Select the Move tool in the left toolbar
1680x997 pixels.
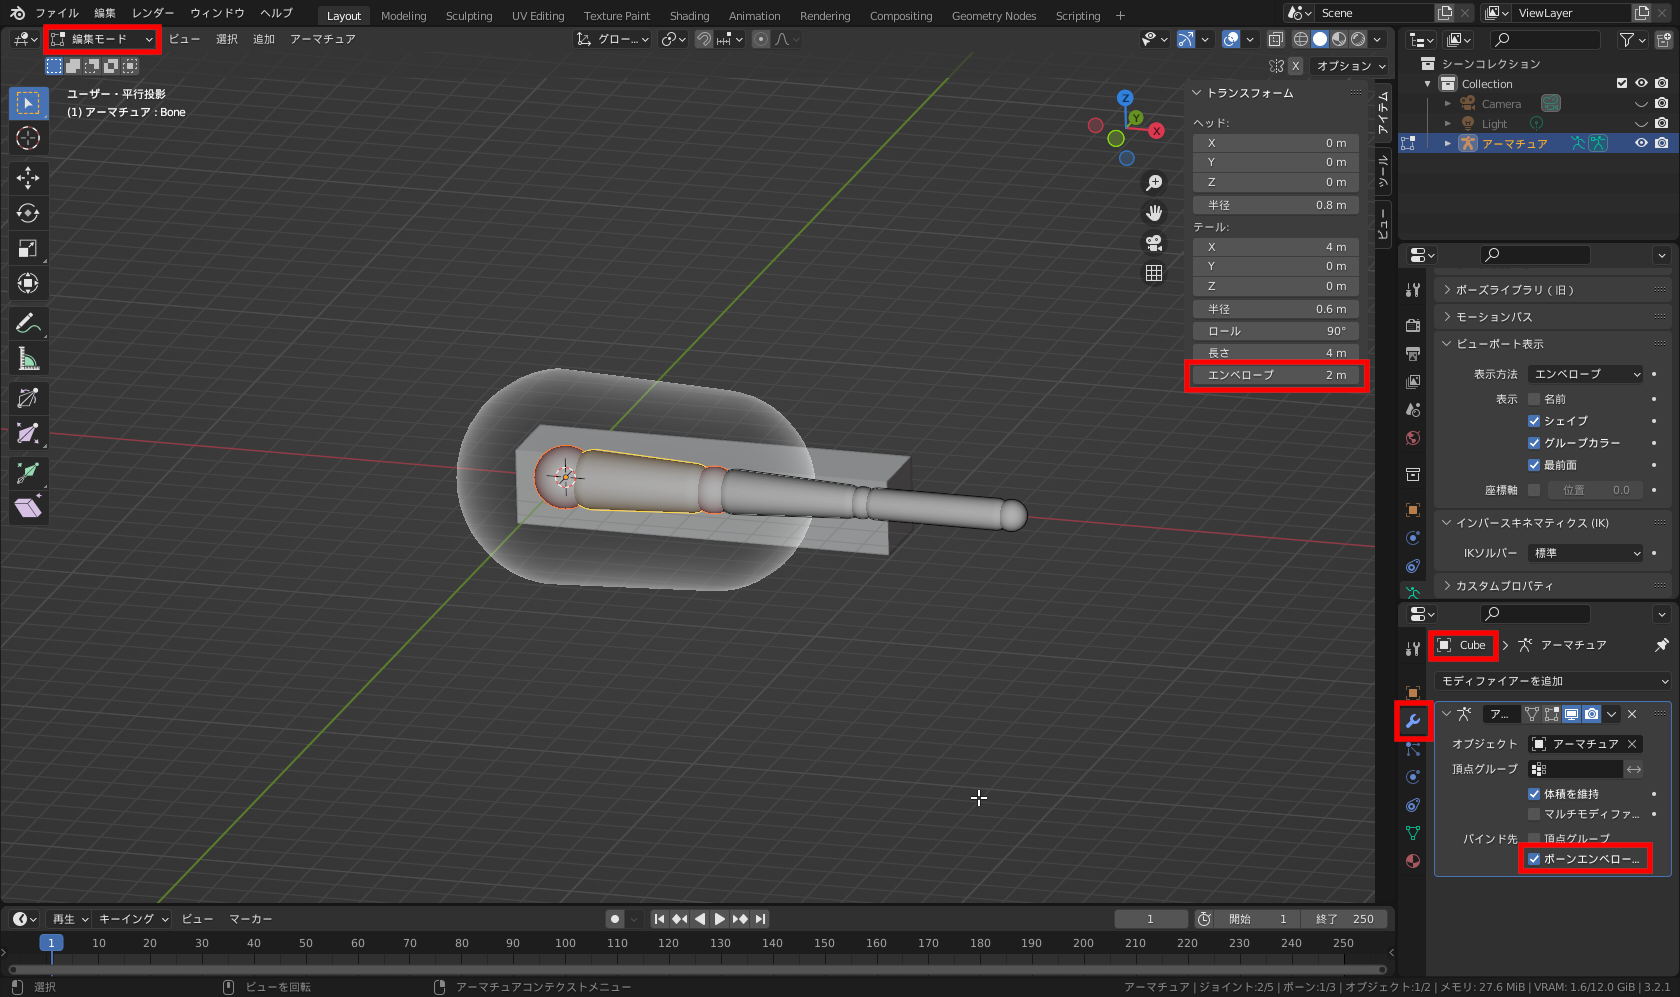coord(28,178)
